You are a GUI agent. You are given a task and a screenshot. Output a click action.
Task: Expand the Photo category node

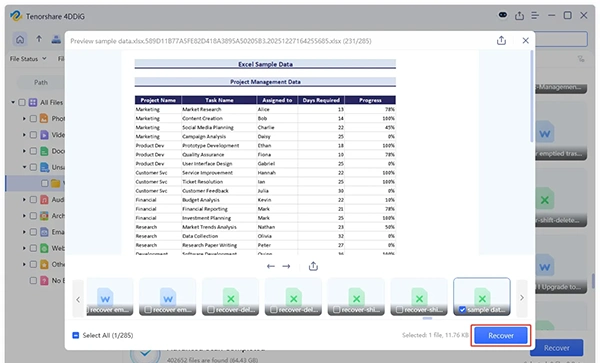pyautogui.click(x=24, y=119)
